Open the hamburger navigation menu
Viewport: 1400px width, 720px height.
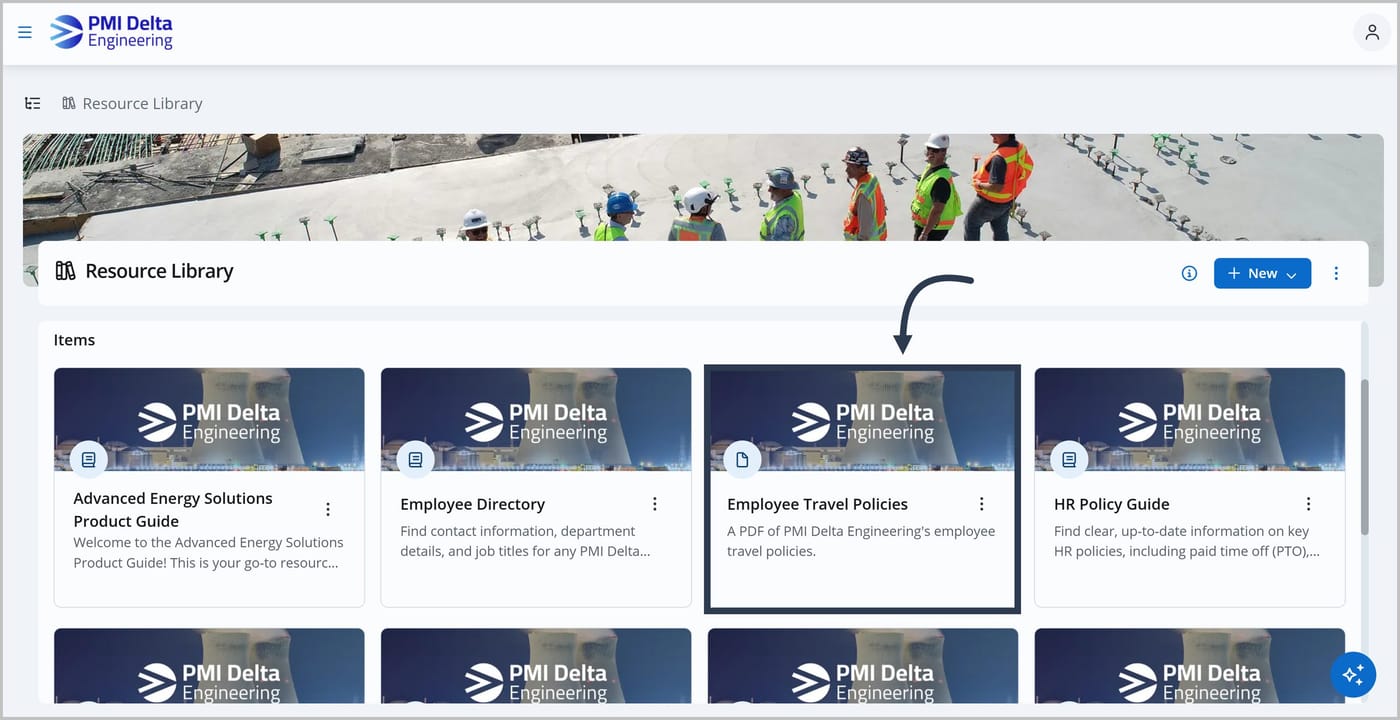pos(25,32)
